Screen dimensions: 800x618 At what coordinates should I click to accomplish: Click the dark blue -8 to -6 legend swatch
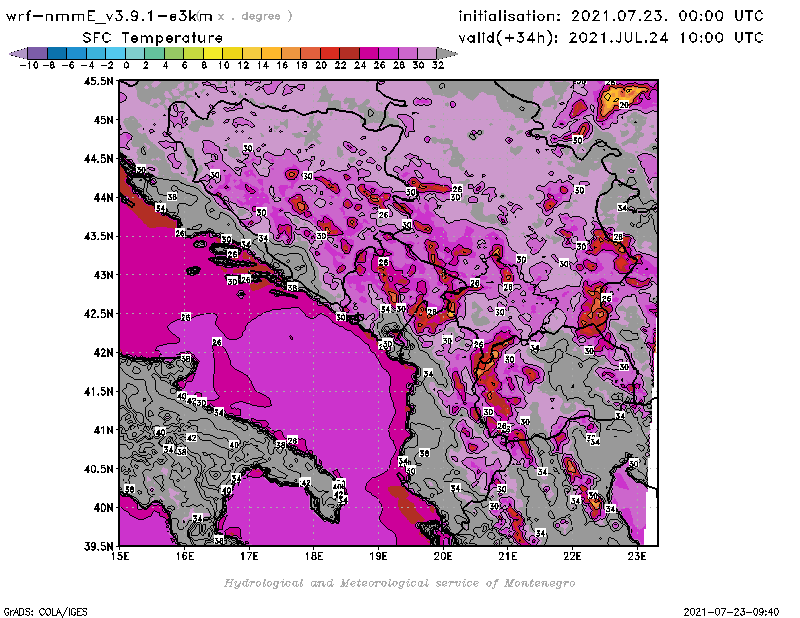coord(57,53)
